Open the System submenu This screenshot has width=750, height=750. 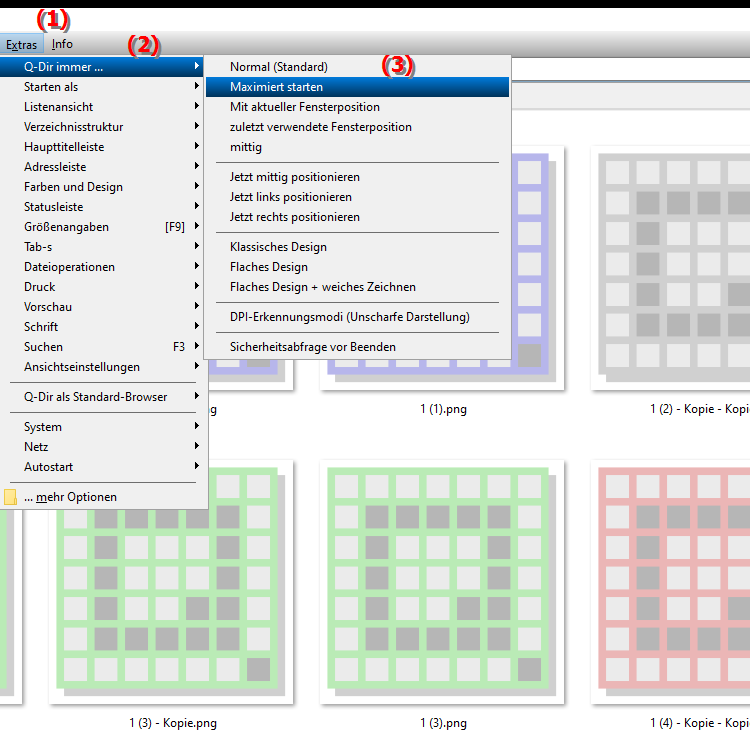[x=101, y=427]
